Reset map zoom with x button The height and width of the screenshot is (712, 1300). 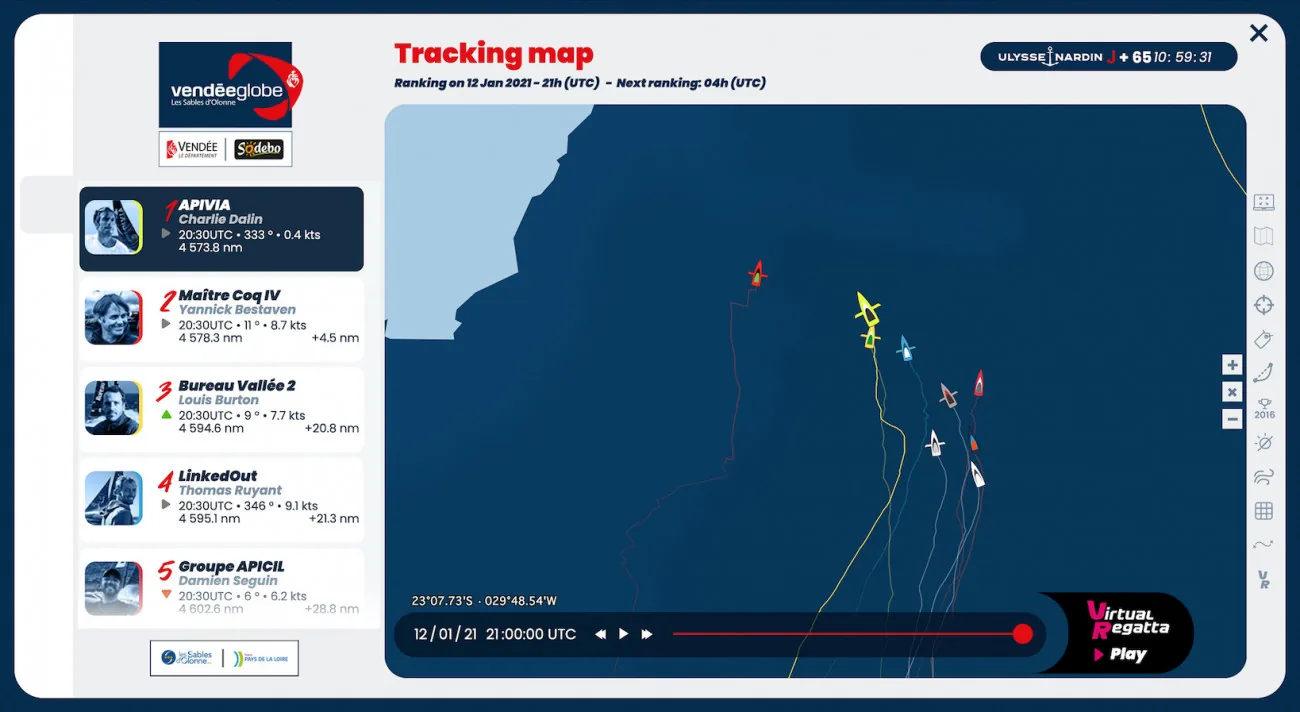[1232, 392]
